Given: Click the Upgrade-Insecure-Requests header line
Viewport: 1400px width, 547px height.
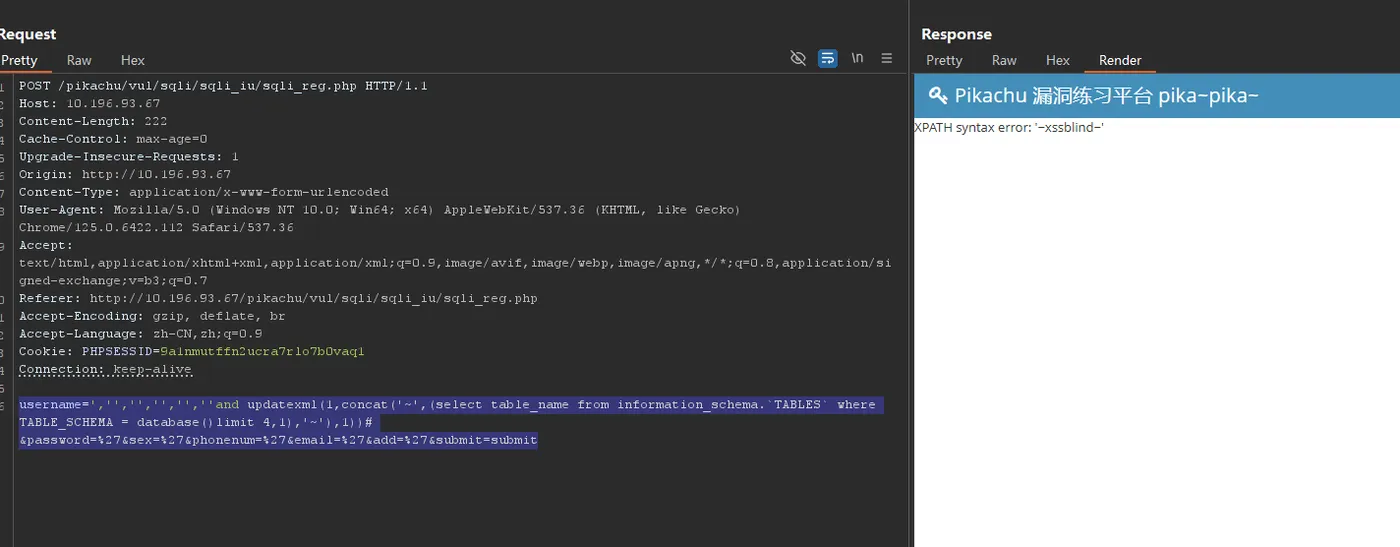Looking at the screenshot, I should (128, 157).
